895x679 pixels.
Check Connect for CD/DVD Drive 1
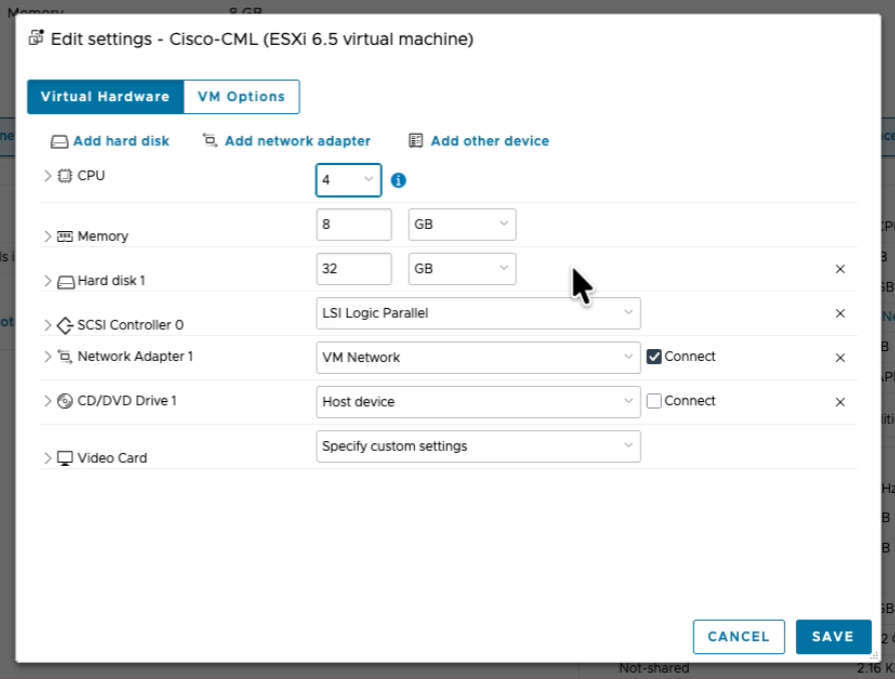point(654,401)
